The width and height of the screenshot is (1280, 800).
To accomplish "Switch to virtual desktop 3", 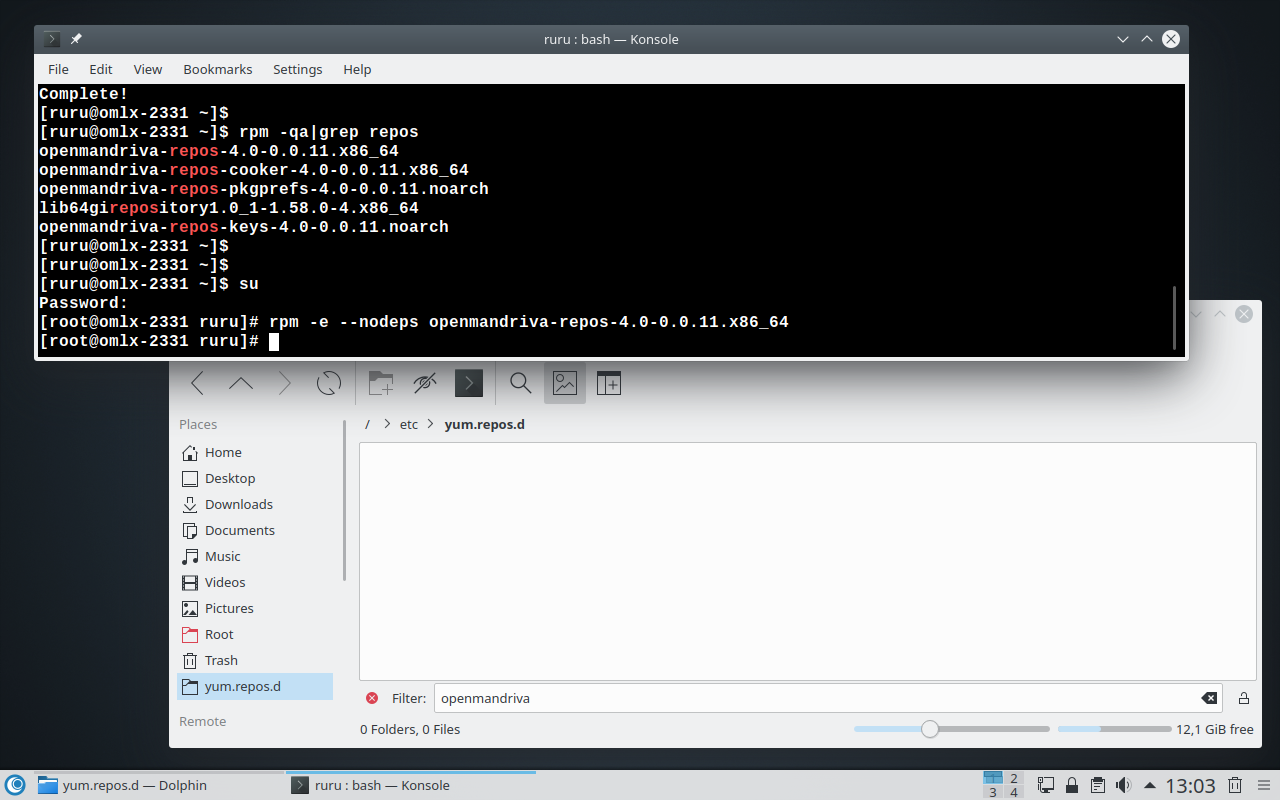I will click(992, 792).
